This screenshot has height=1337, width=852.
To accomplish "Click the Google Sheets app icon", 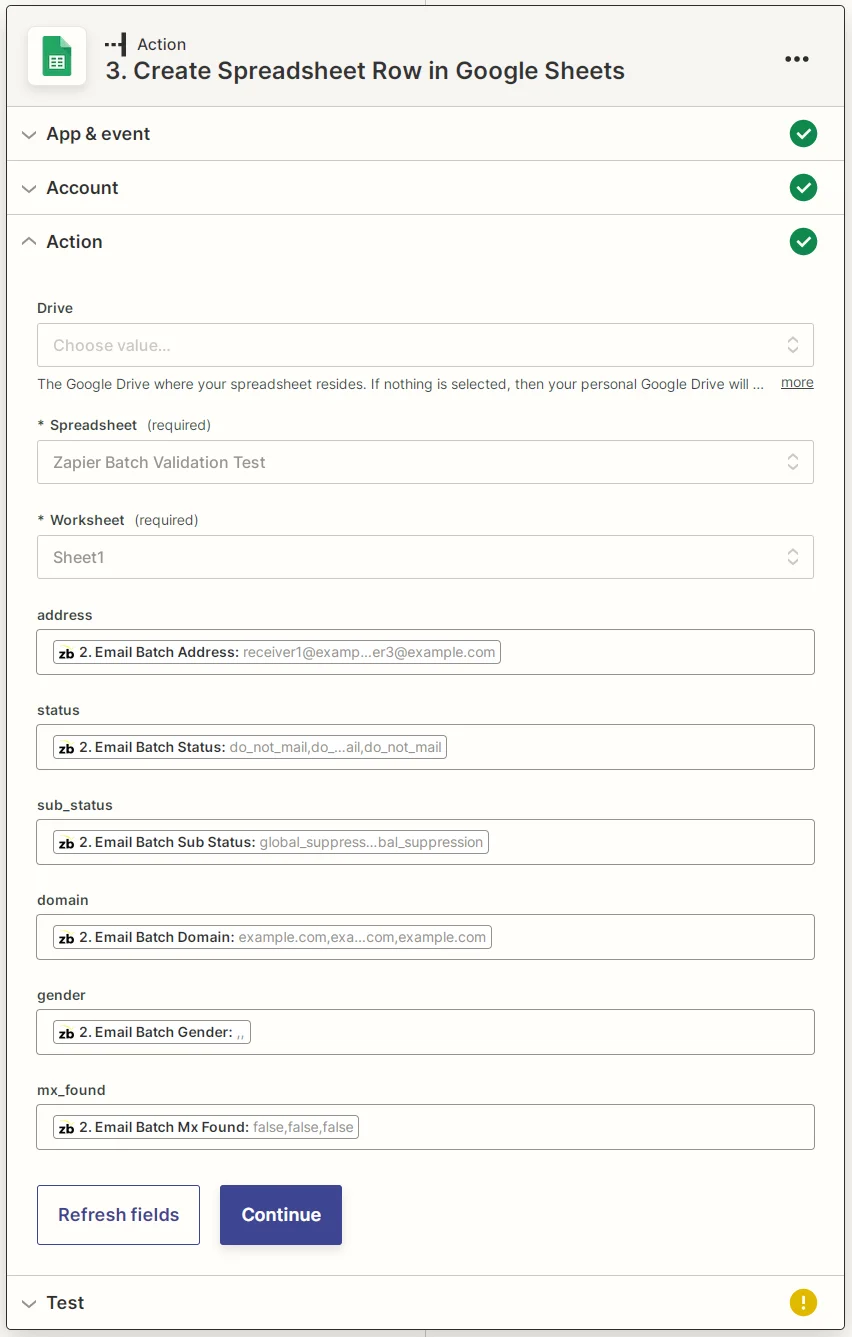I will pos(56,57).
